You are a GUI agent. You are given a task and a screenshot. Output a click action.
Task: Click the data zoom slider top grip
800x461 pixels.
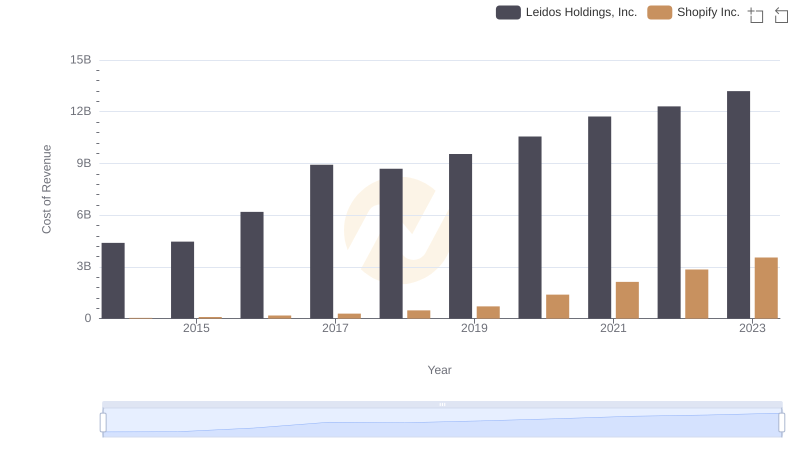coord(442,404)
